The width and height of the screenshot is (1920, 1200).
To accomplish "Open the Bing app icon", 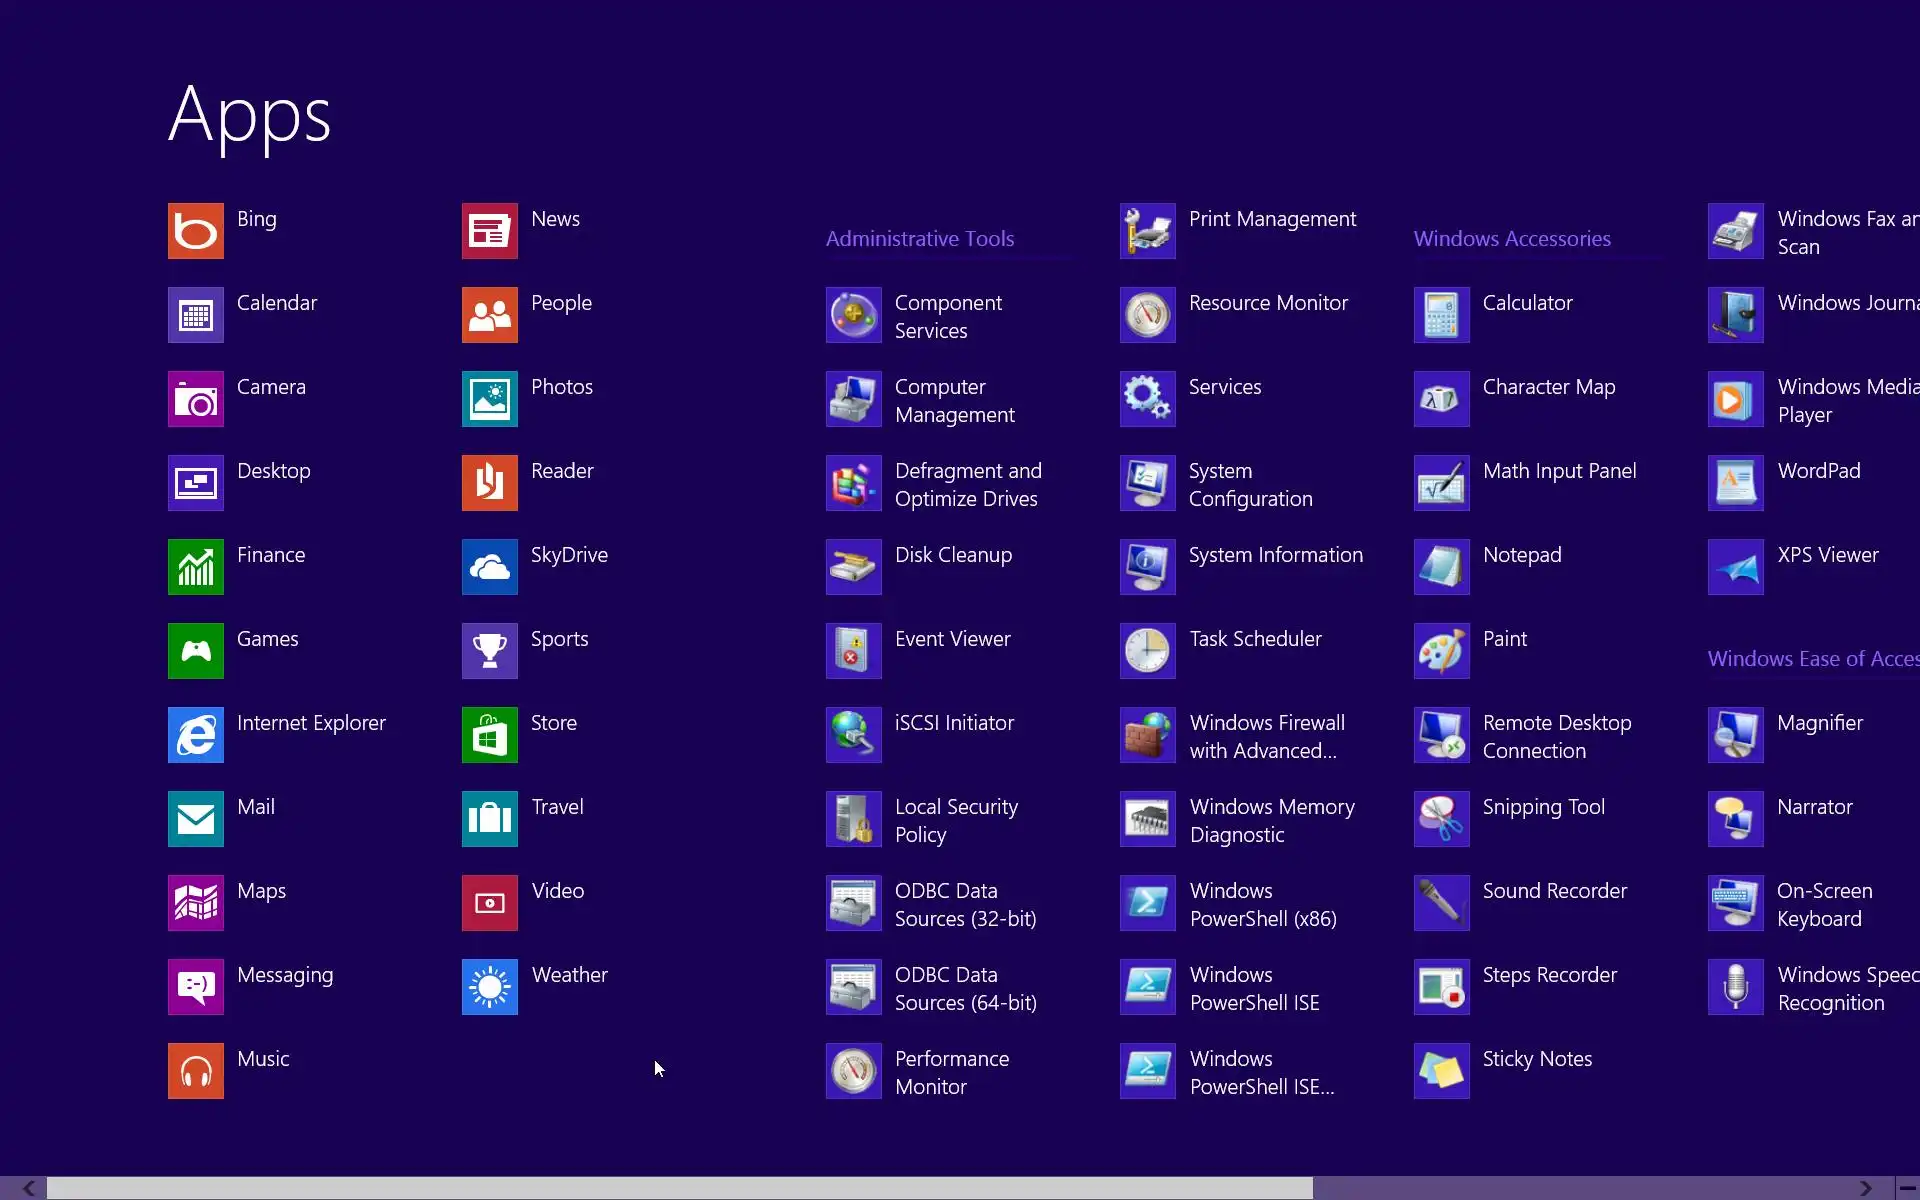I will [195, 231].
